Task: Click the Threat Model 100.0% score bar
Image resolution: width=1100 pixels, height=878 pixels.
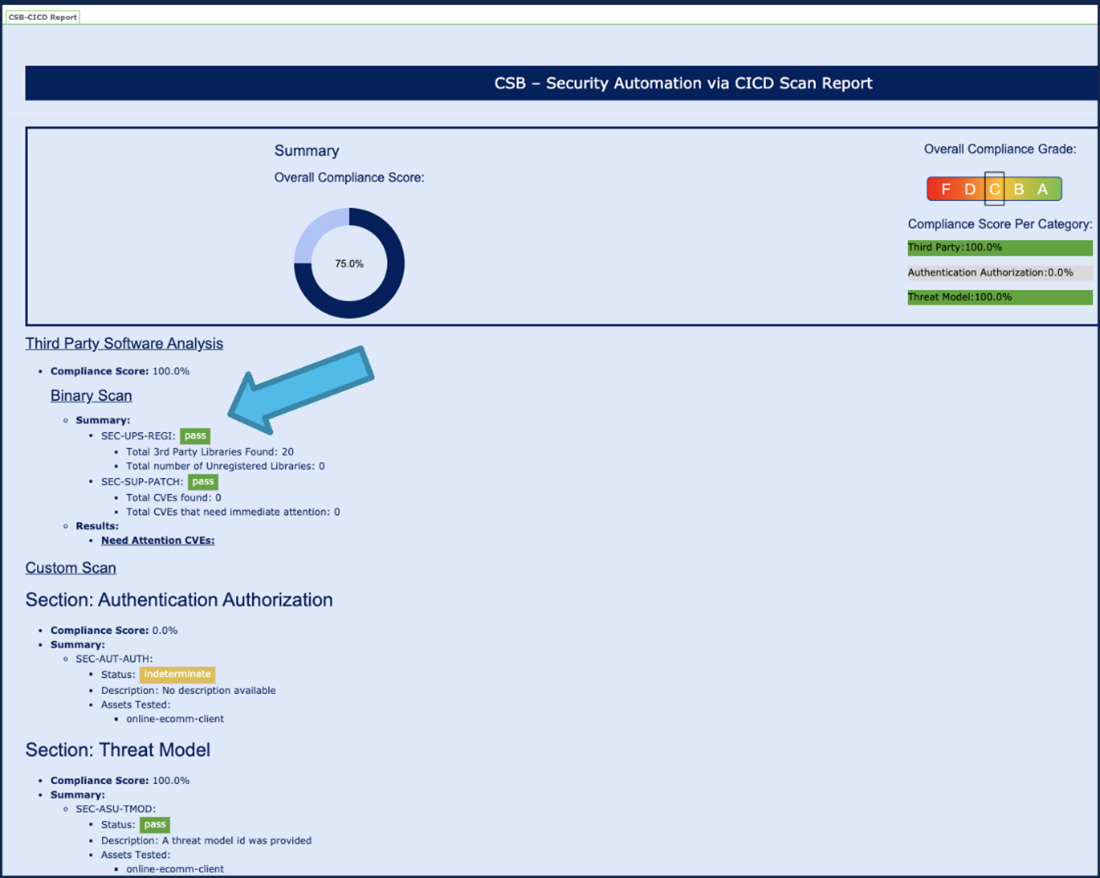Action: tap(1000, 297)
